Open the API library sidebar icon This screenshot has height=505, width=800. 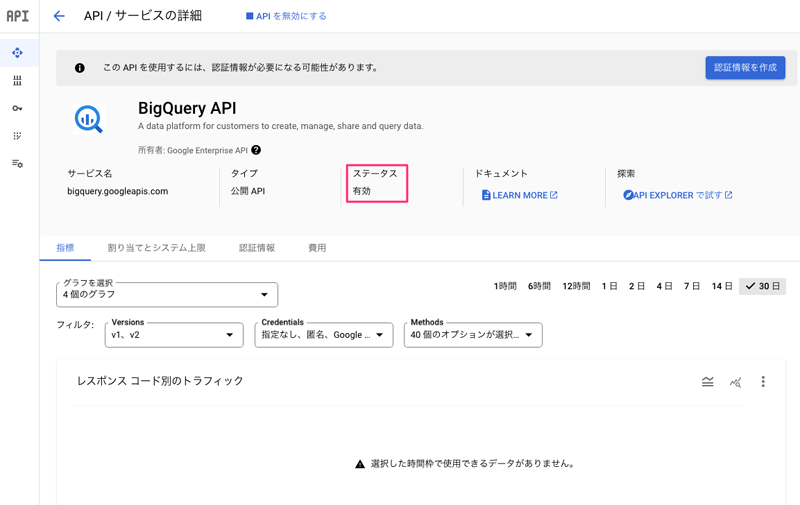point(17,81)
